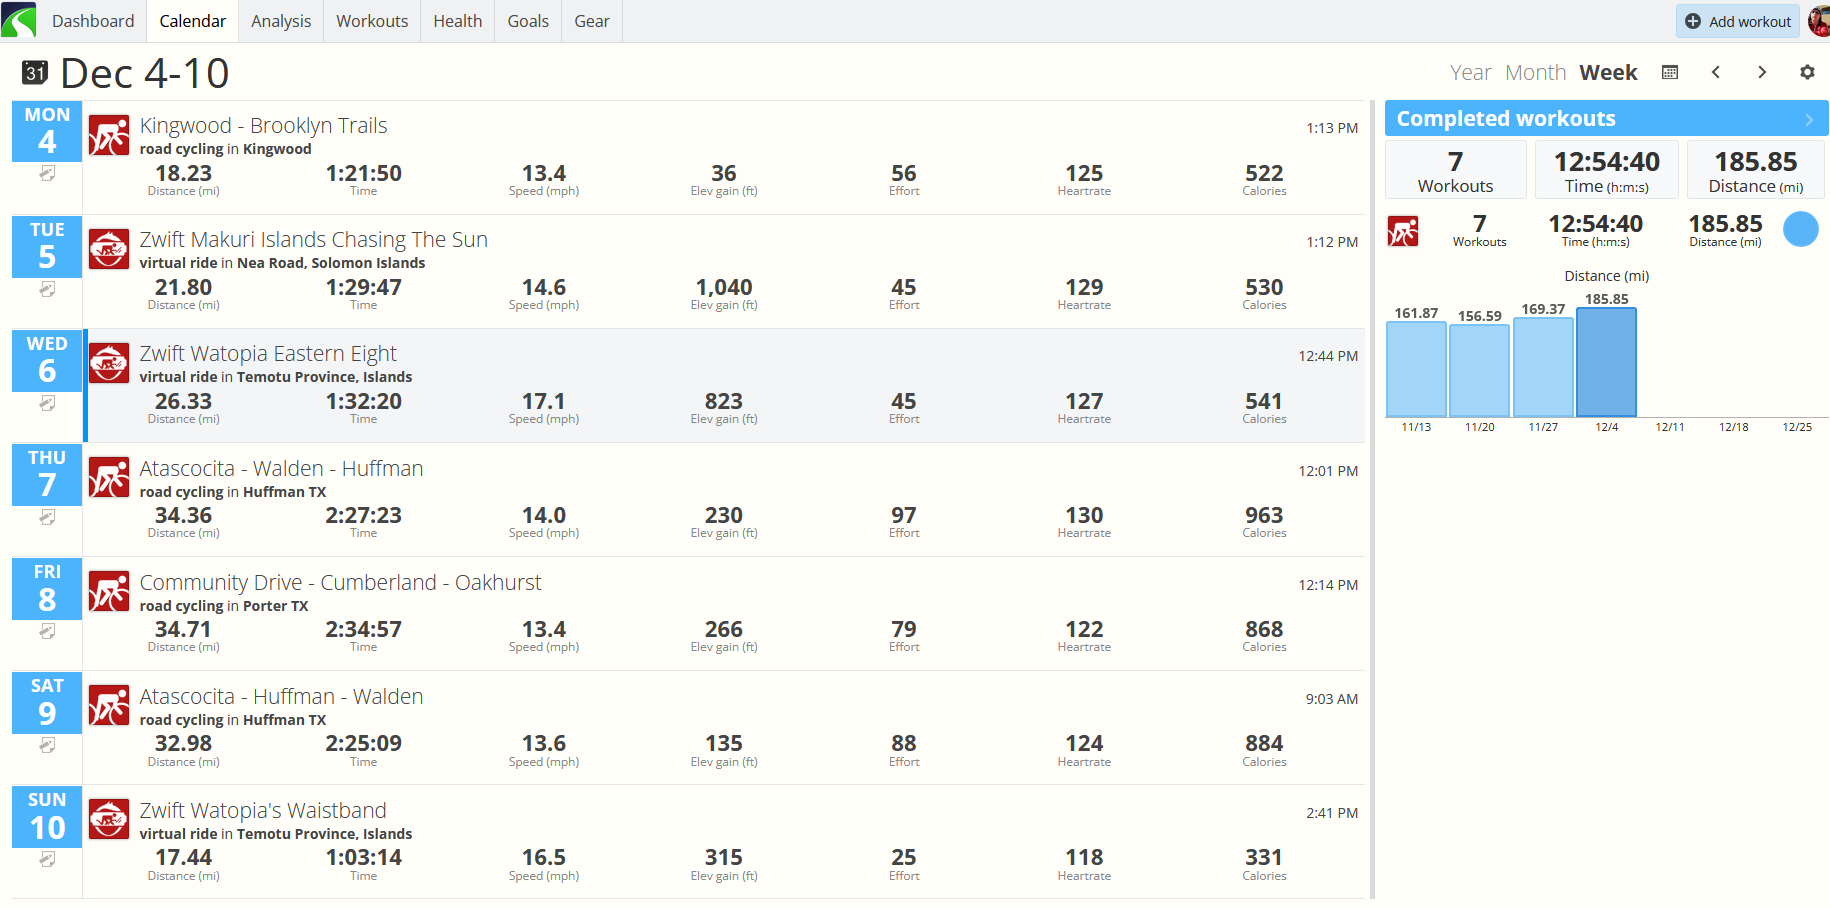Click the note icon under FRI 8
The width and height of the screenshot is (1830, 908).
pyautogui.click(x=47, y=631)
